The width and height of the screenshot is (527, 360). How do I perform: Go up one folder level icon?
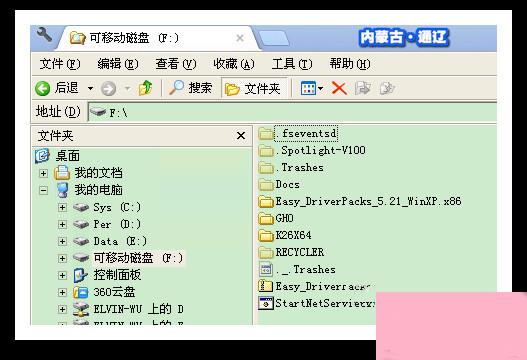(145, 88)
